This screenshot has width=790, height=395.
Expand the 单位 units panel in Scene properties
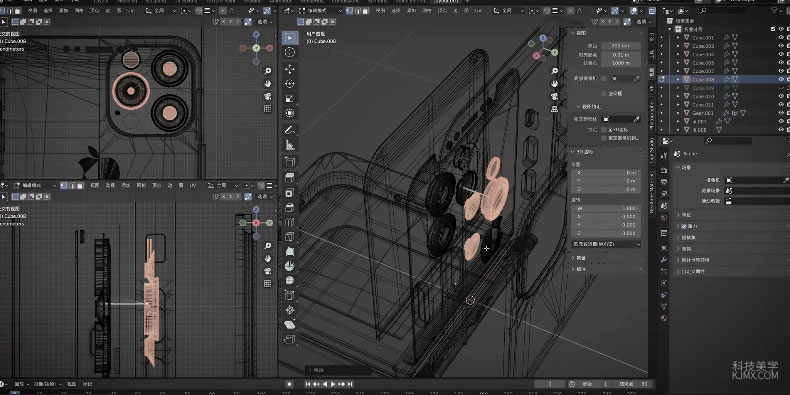[x=678, y=215]
